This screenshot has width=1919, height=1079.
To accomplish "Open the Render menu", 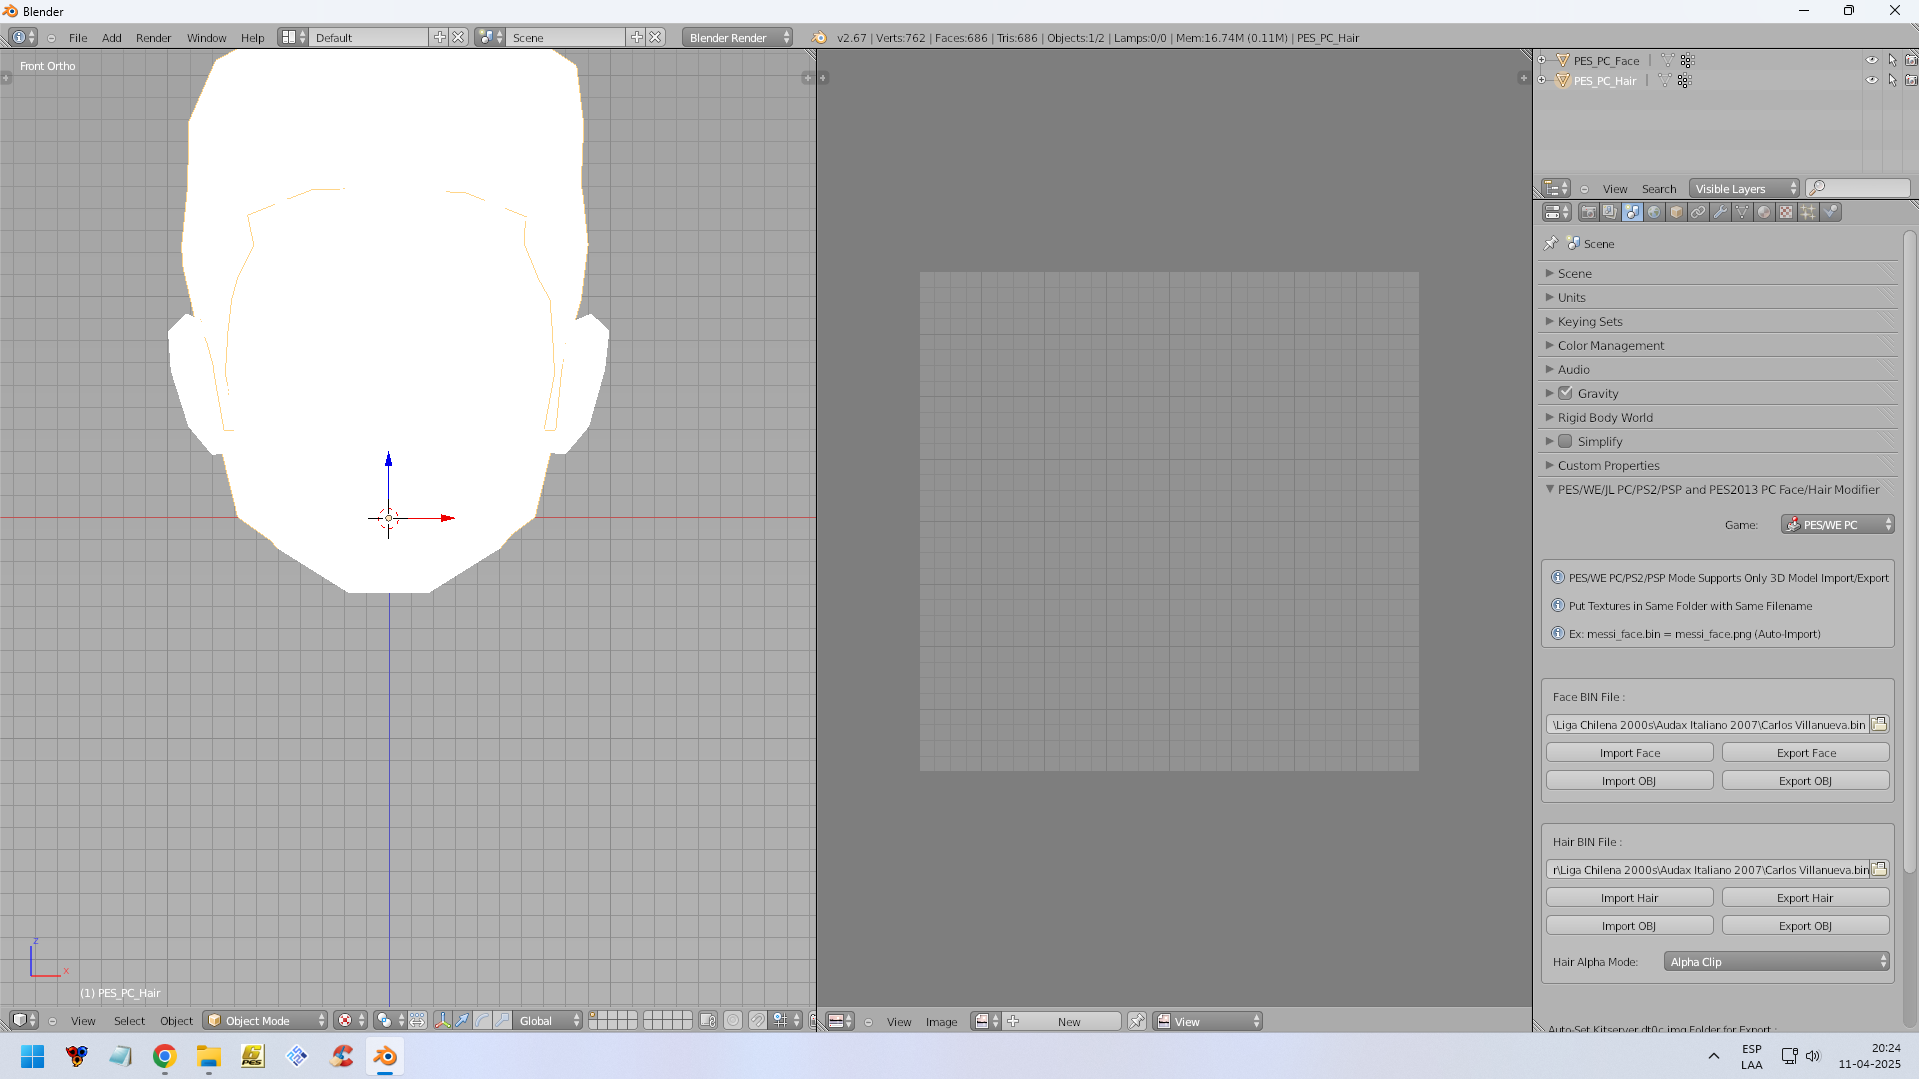I will point(154,38).
